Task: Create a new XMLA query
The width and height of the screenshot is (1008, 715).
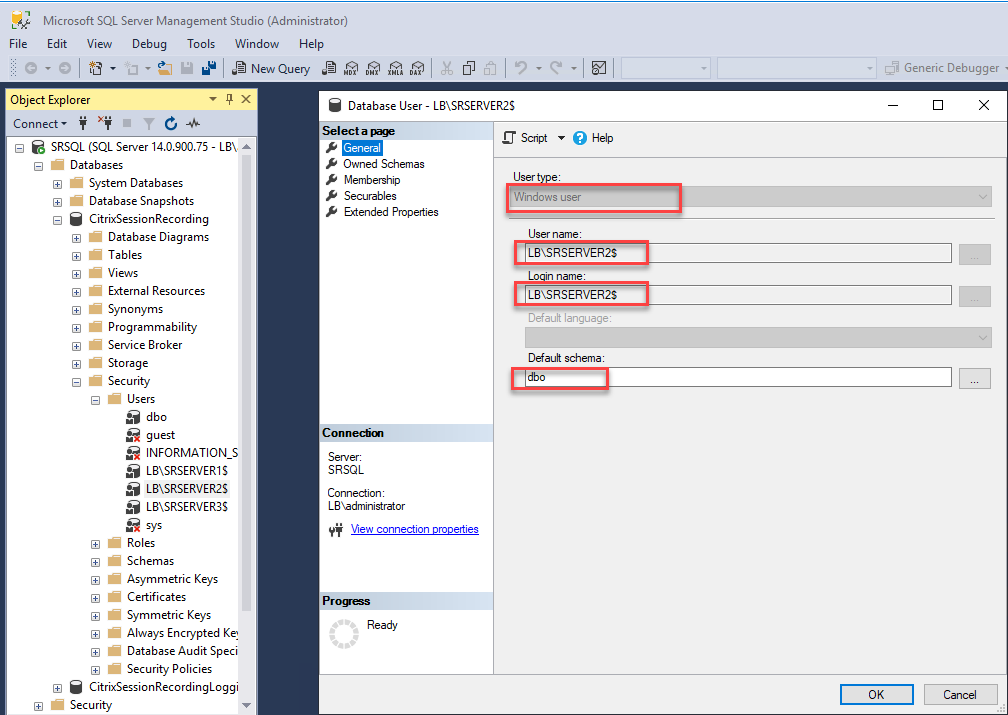Action: pyautogui.click(x=396, y=68)
